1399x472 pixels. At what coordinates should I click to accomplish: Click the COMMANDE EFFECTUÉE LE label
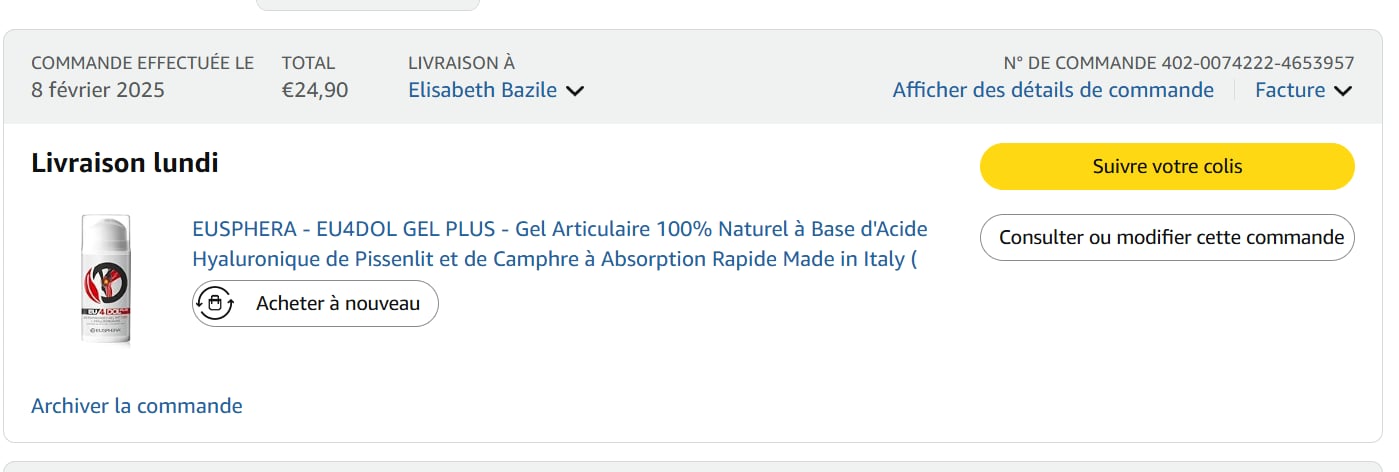(x=143, y=63)
